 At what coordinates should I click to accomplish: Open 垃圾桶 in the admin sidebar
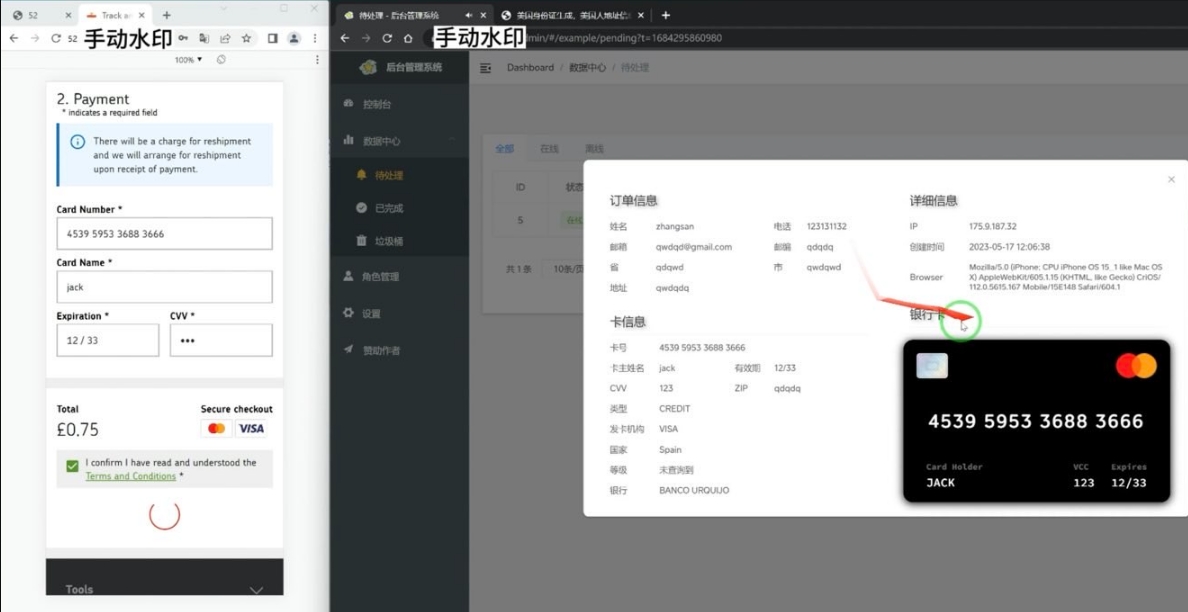pos(400,242)
